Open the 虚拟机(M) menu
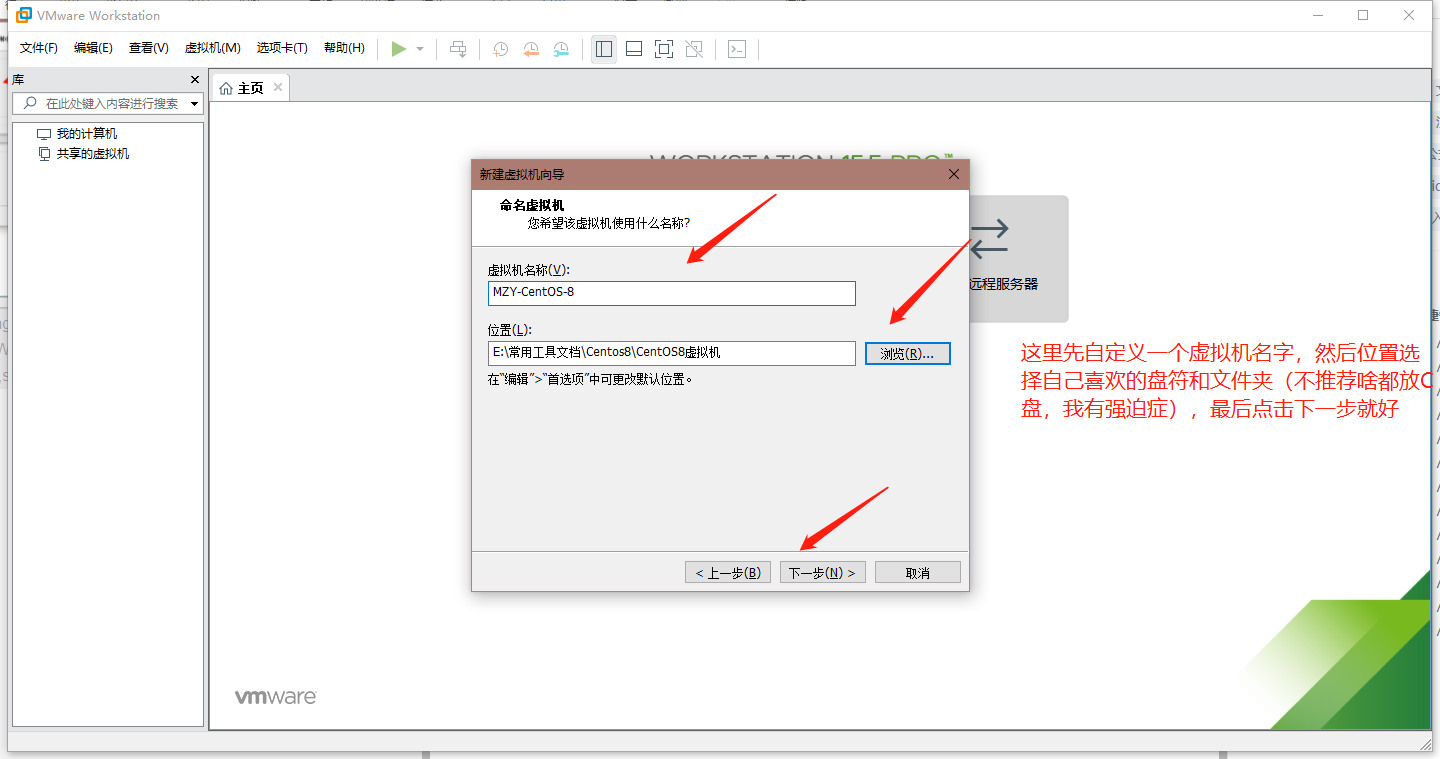Viewport: 1440px width, 759px height. 212,48
